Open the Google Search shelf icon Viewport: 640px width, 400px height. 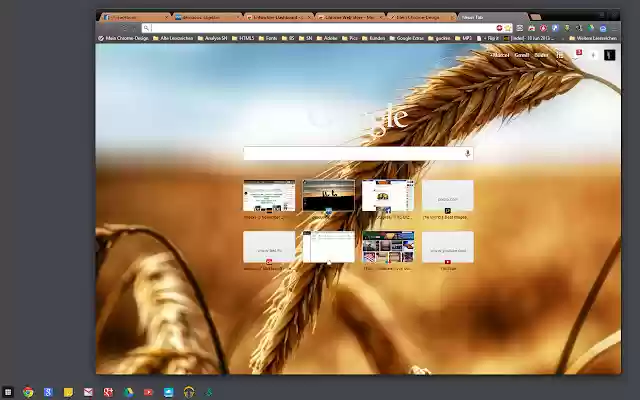pyautogui.click(x=48, y=392)
